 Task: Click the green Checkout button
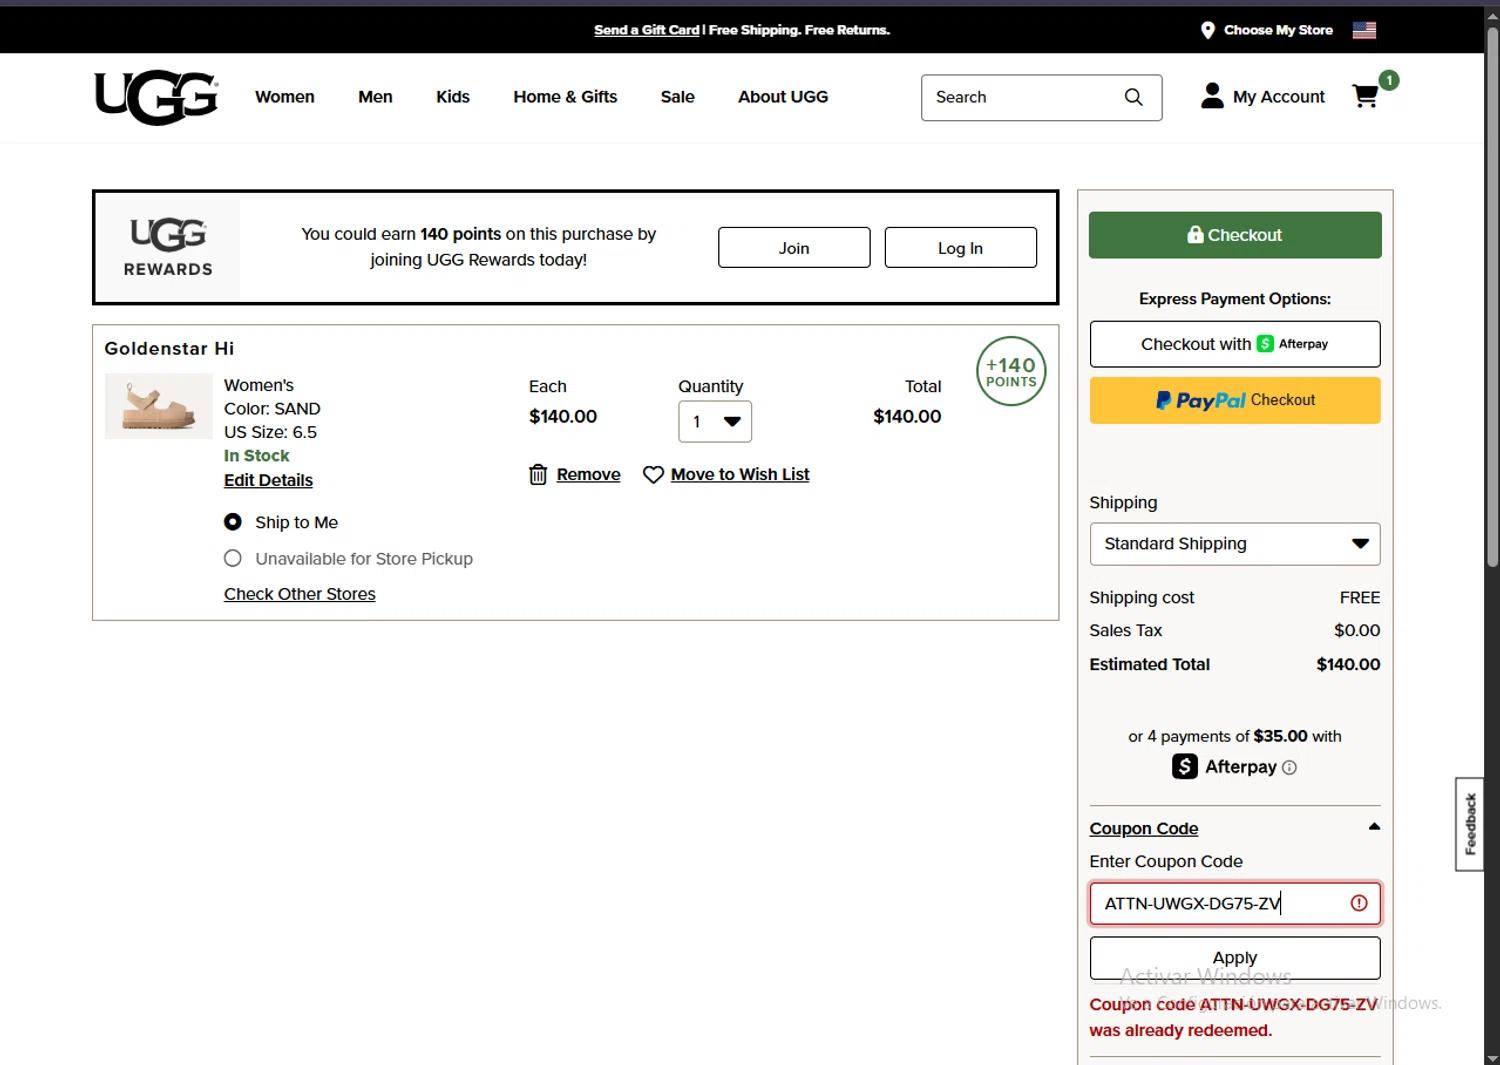coord(1235,235)
